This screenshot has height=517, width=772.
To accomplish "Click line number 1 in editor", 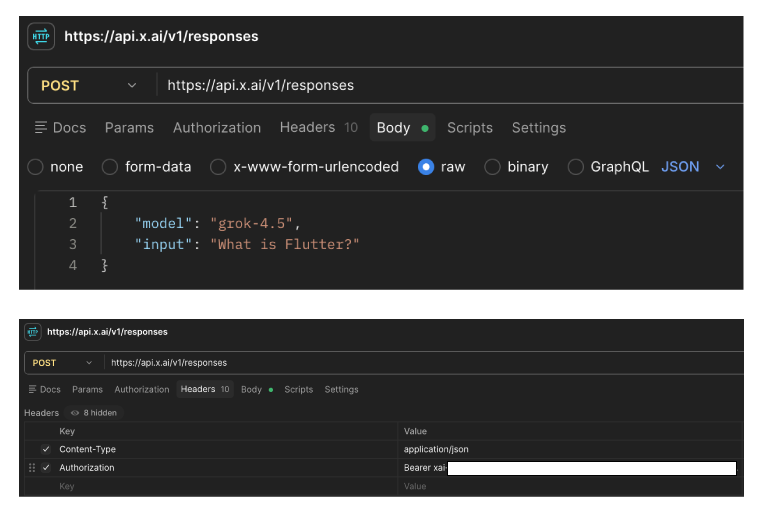I will 73,202.
